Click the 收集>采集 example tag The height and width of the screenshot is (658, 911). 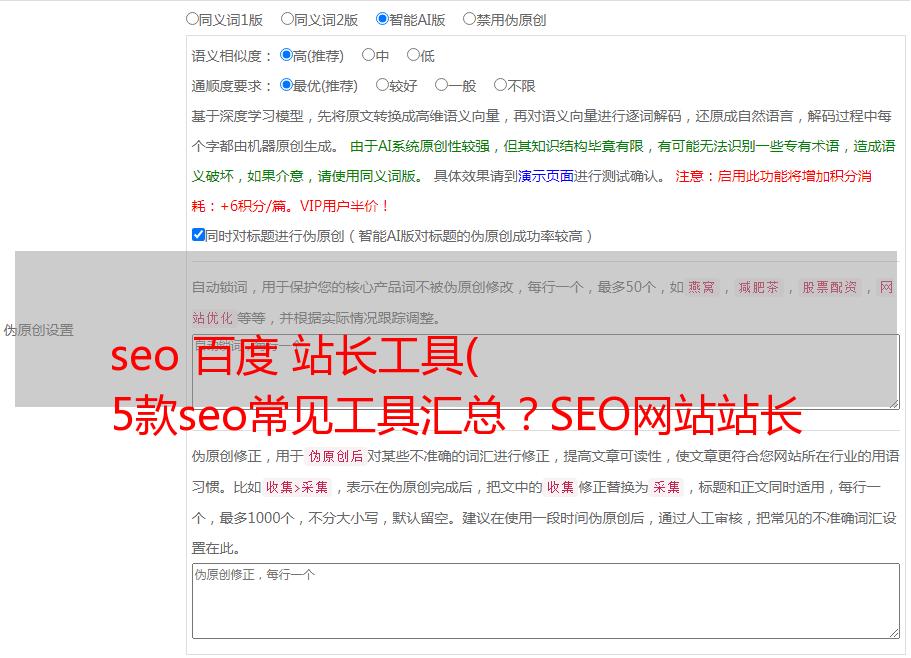tap(297, 487)
